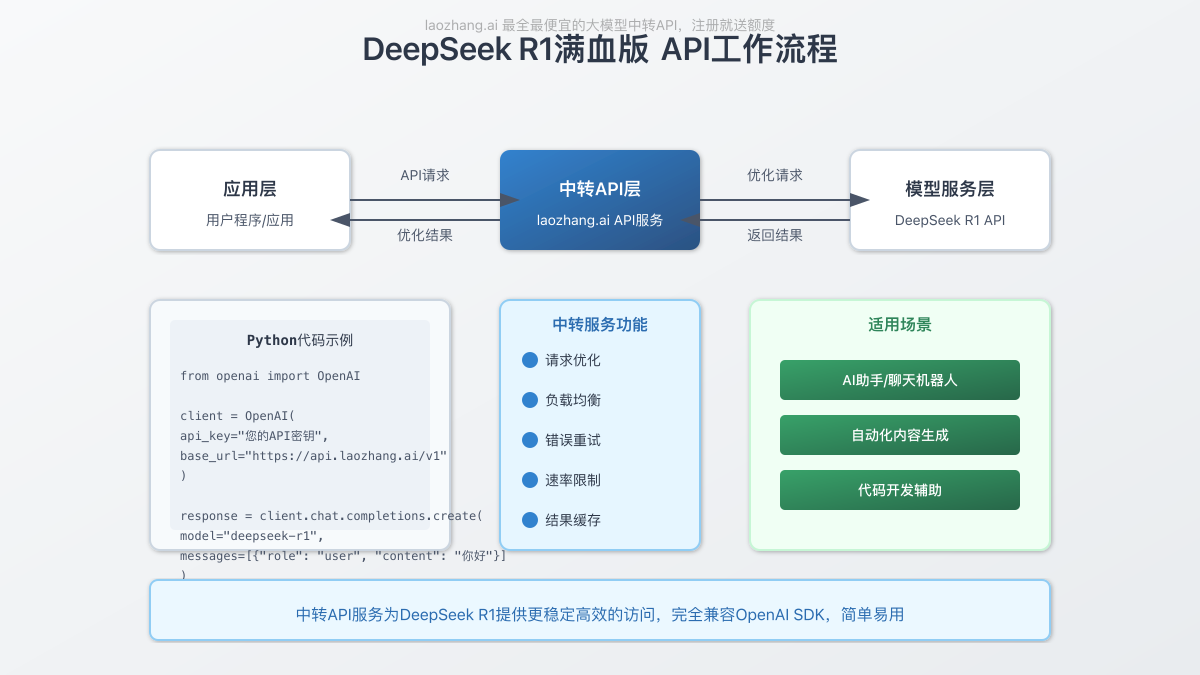Click the 应用层 box

[x=250, y=200]
